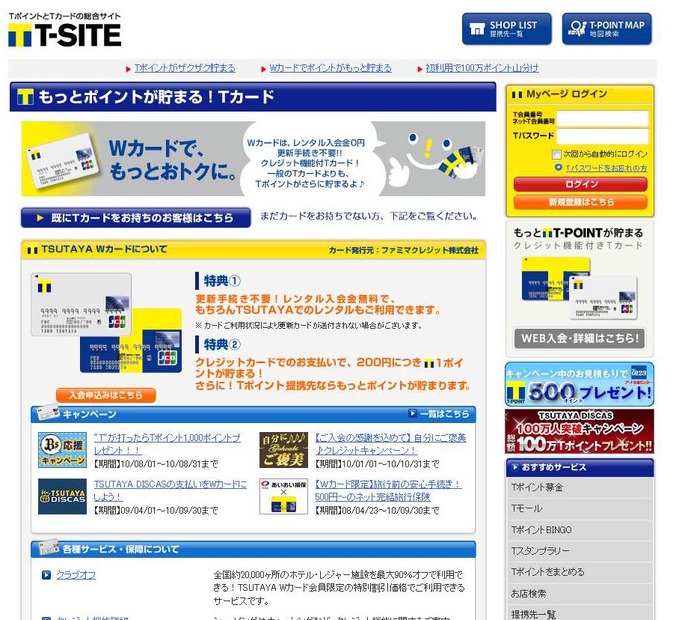Image resolution: width=673 pixels, height=620 pixels.
Task: Select お店検索 in おすすめサービス
Action: click(580, 593)
